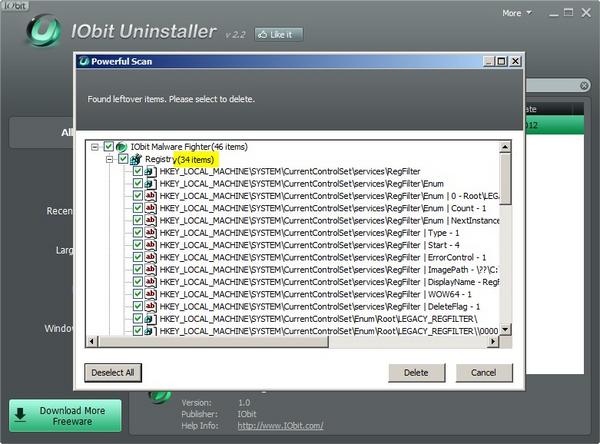600x444 pixels.
Task: Select the LEGACY_REGFILTER\0000 row text
Action: tap(329, 331)
